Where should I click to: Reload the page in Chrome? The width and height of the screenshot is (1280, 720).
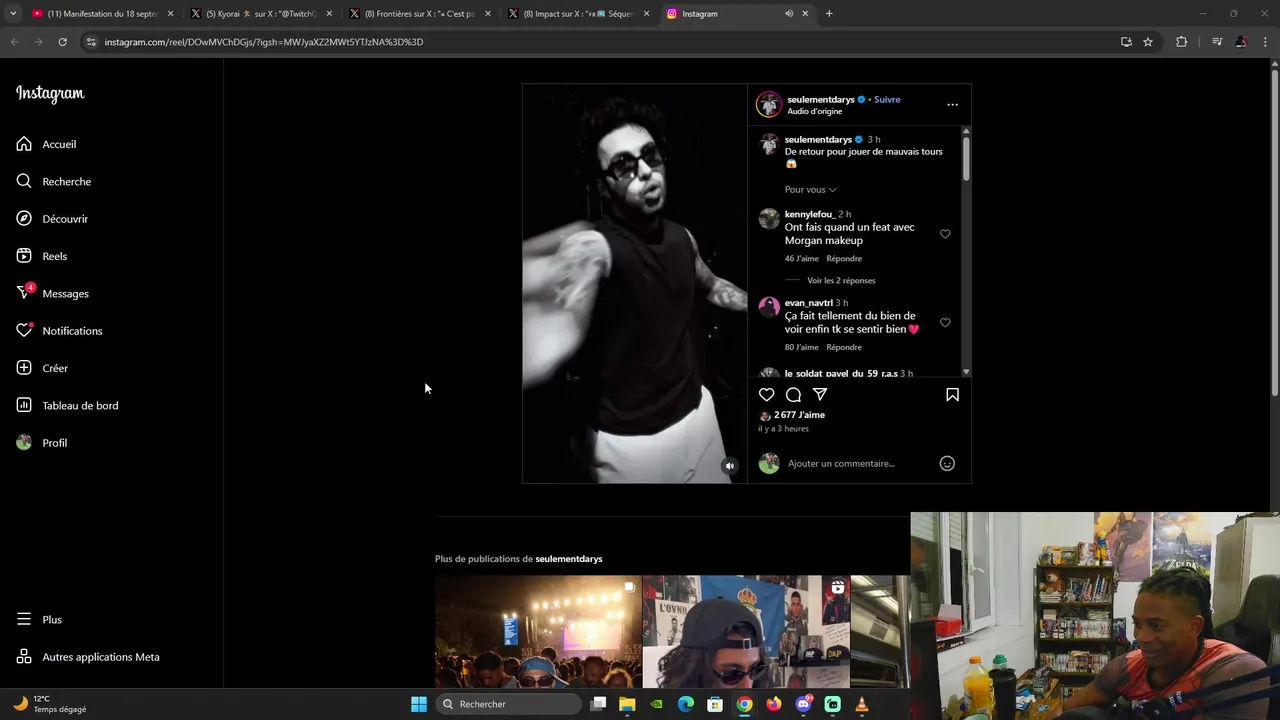[x=62, y=42]
